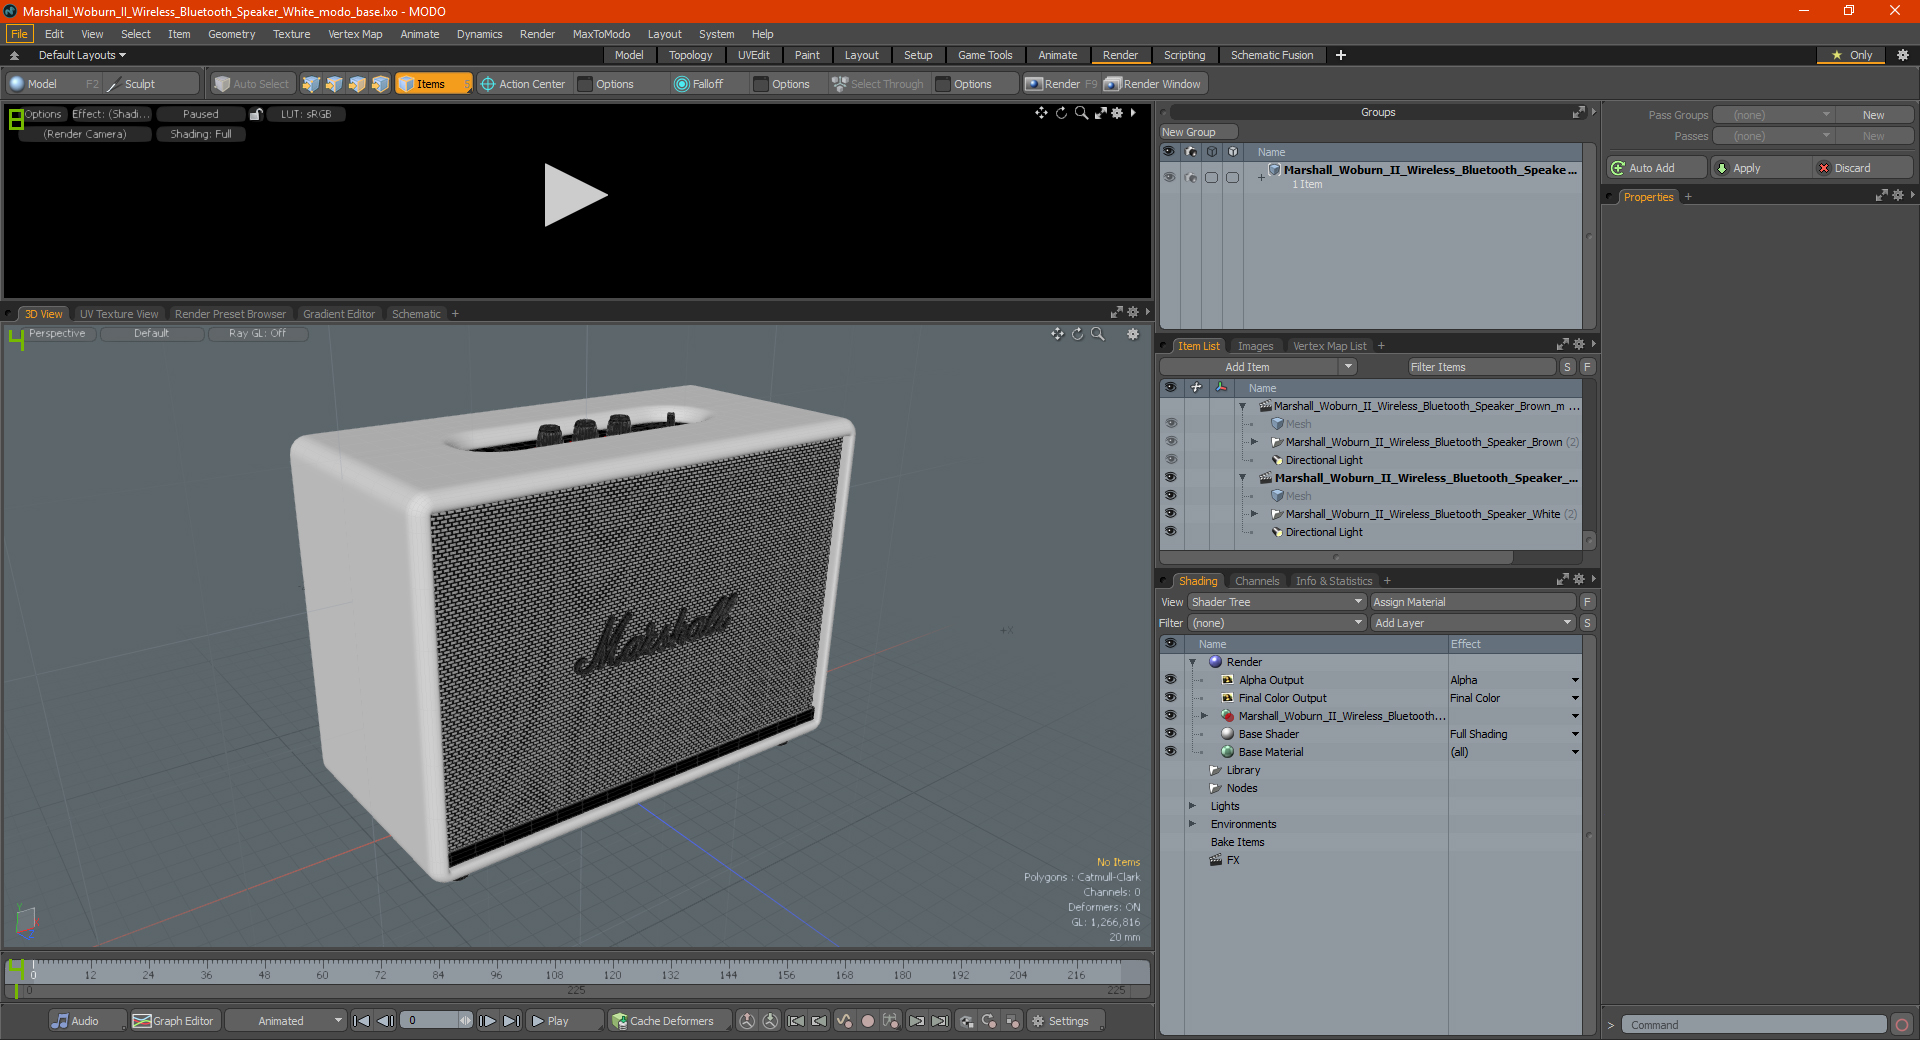Reset view icon in render preview
1920x1040 pixels.
point(1061,113)
